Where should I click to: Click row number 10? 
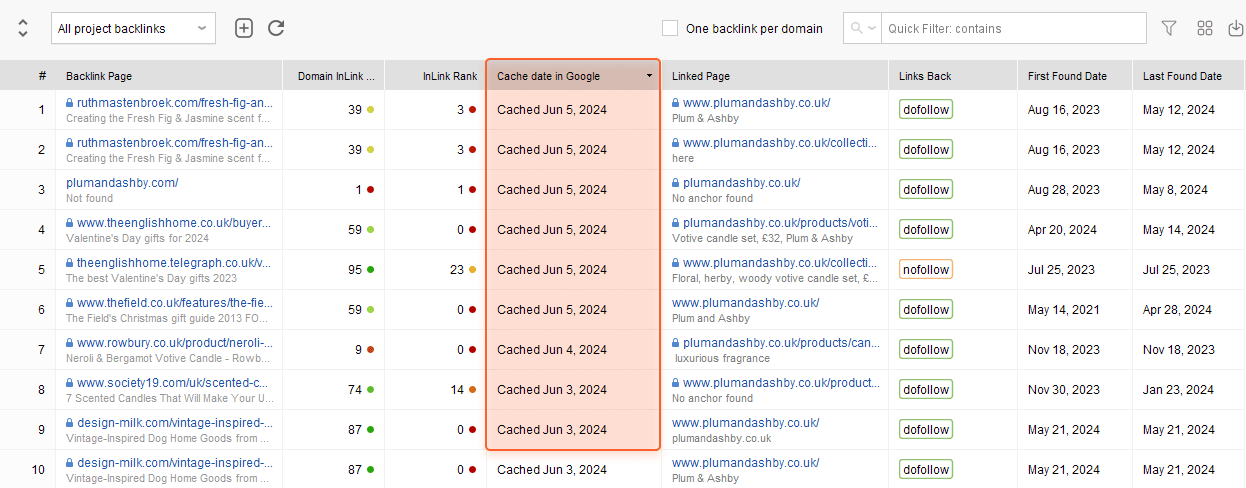coord(39,469)
